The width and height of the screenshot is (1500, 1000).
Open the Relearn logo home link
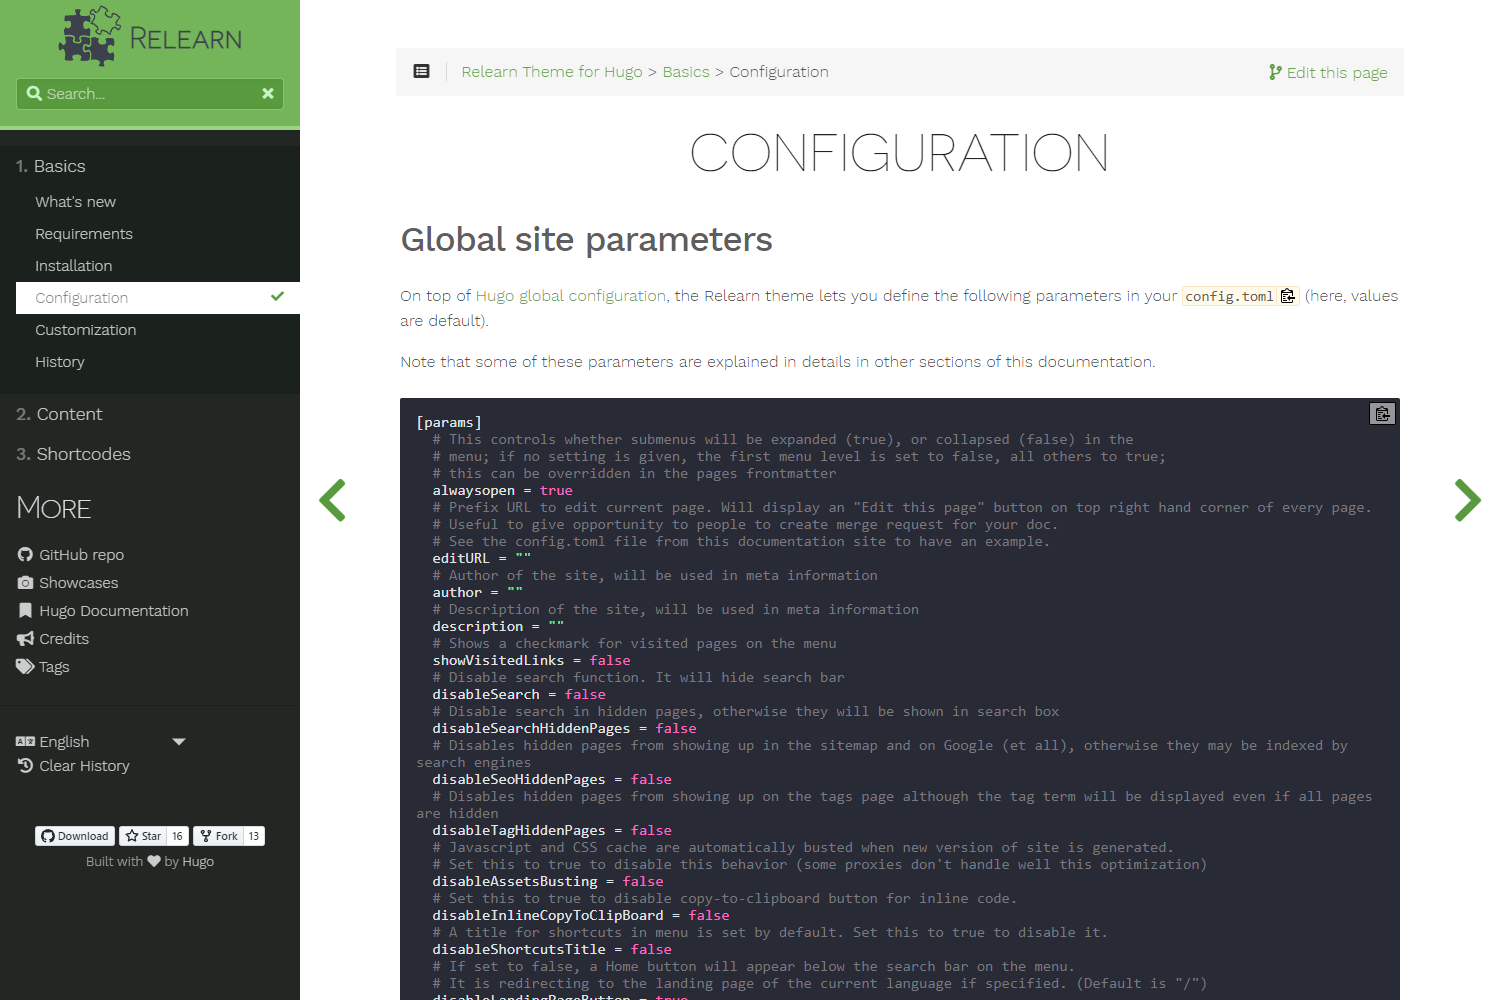(x=150, y=37)
